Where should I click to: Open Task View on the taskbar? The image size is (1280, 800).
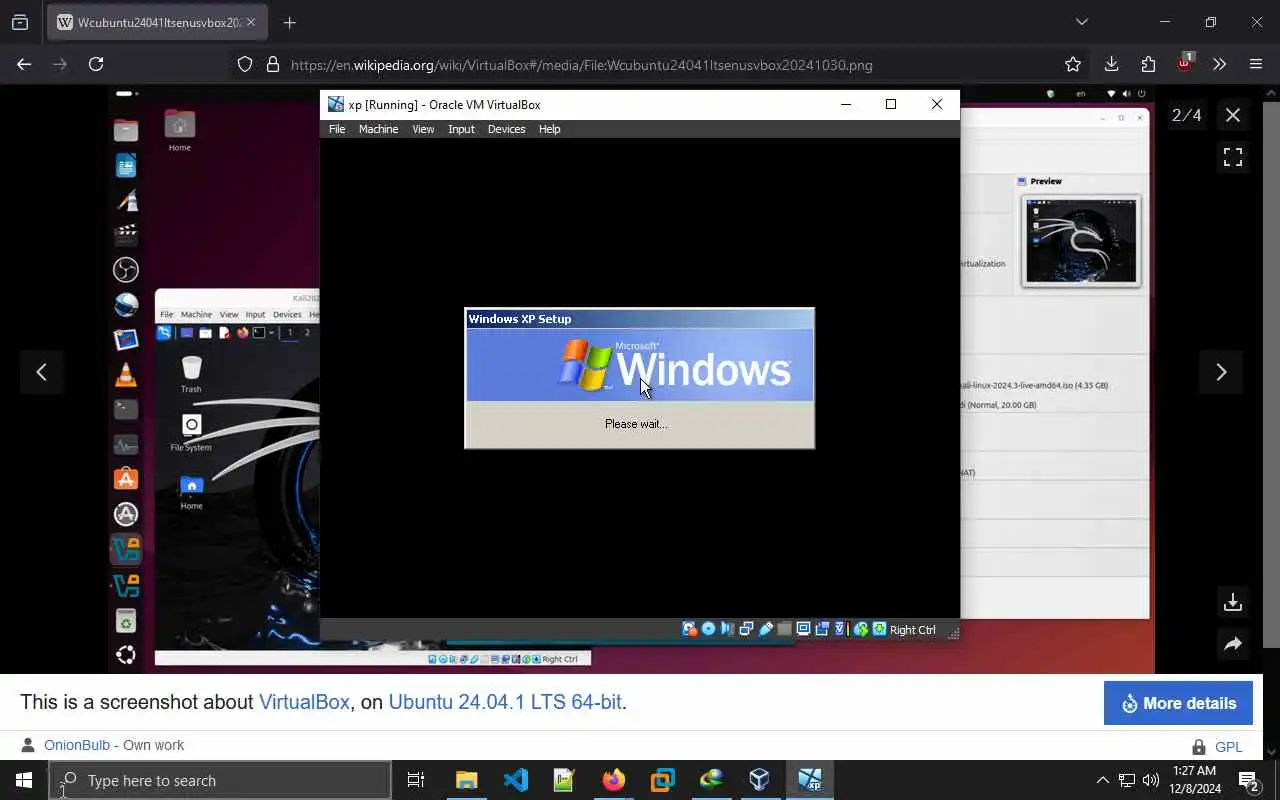[x=416, y=780]
